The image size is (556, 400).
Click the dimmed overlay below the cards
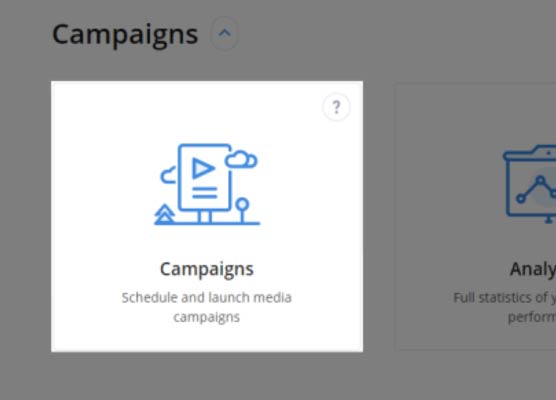click(x=278, y=376)
